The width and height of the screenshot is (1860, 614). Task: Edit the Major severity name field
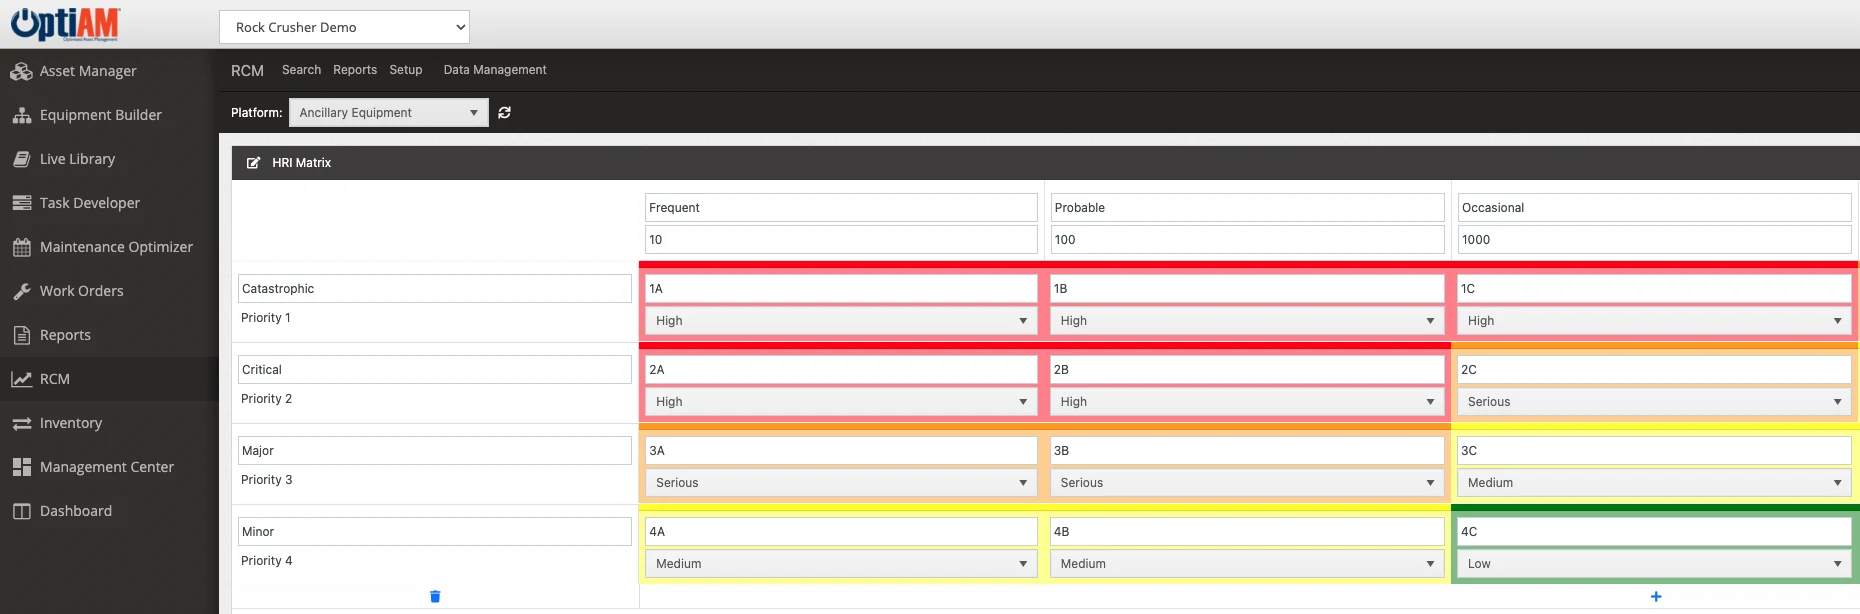435,451
